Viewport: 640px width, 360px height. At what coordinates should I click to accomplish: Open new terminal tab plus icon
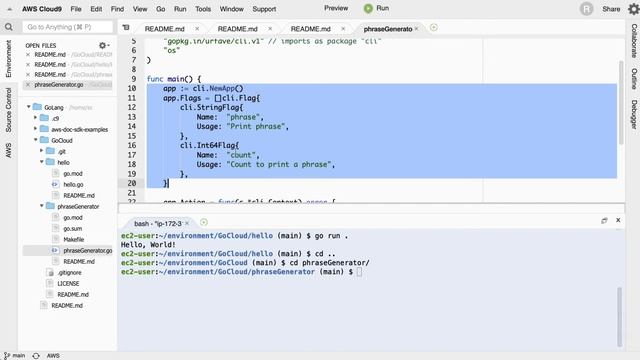pos(204,222)
